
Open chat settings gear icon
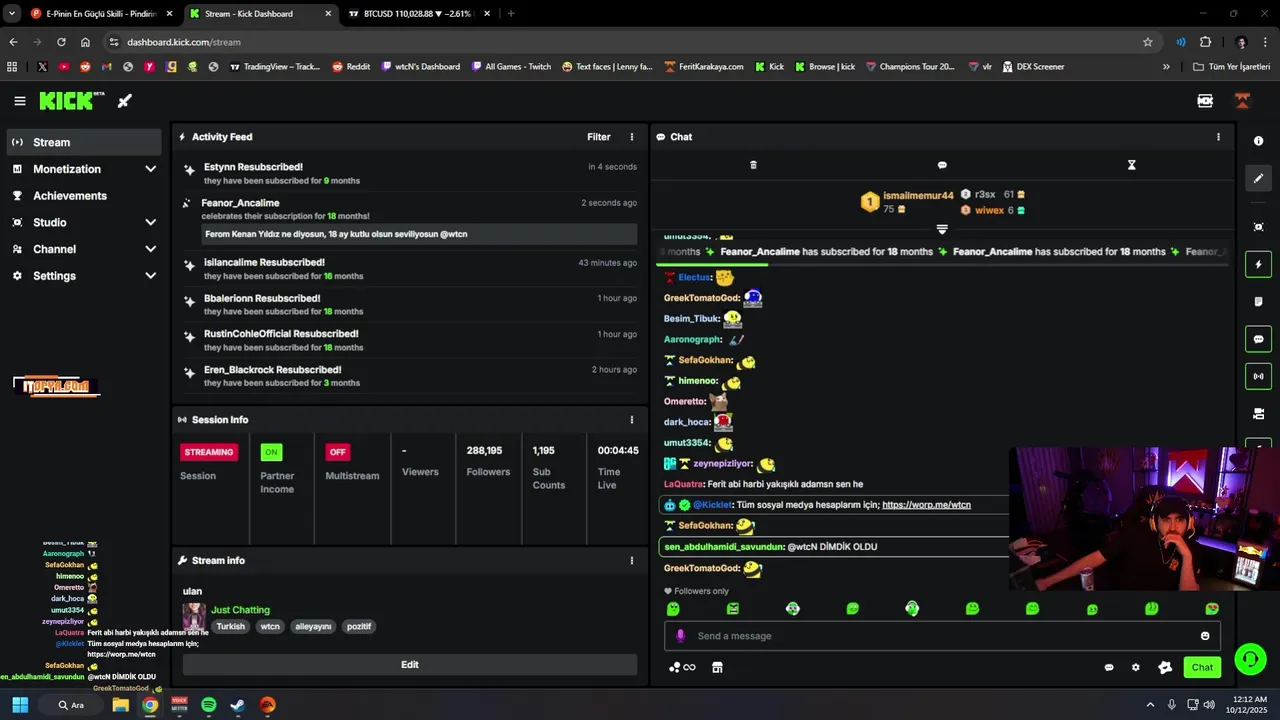1135,667
